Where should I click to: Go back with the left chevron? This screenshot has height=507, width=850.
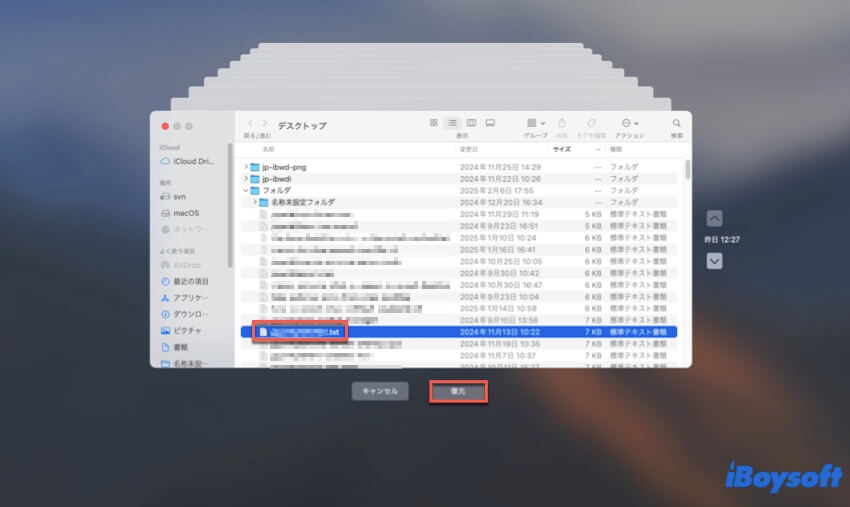point(250,123)
